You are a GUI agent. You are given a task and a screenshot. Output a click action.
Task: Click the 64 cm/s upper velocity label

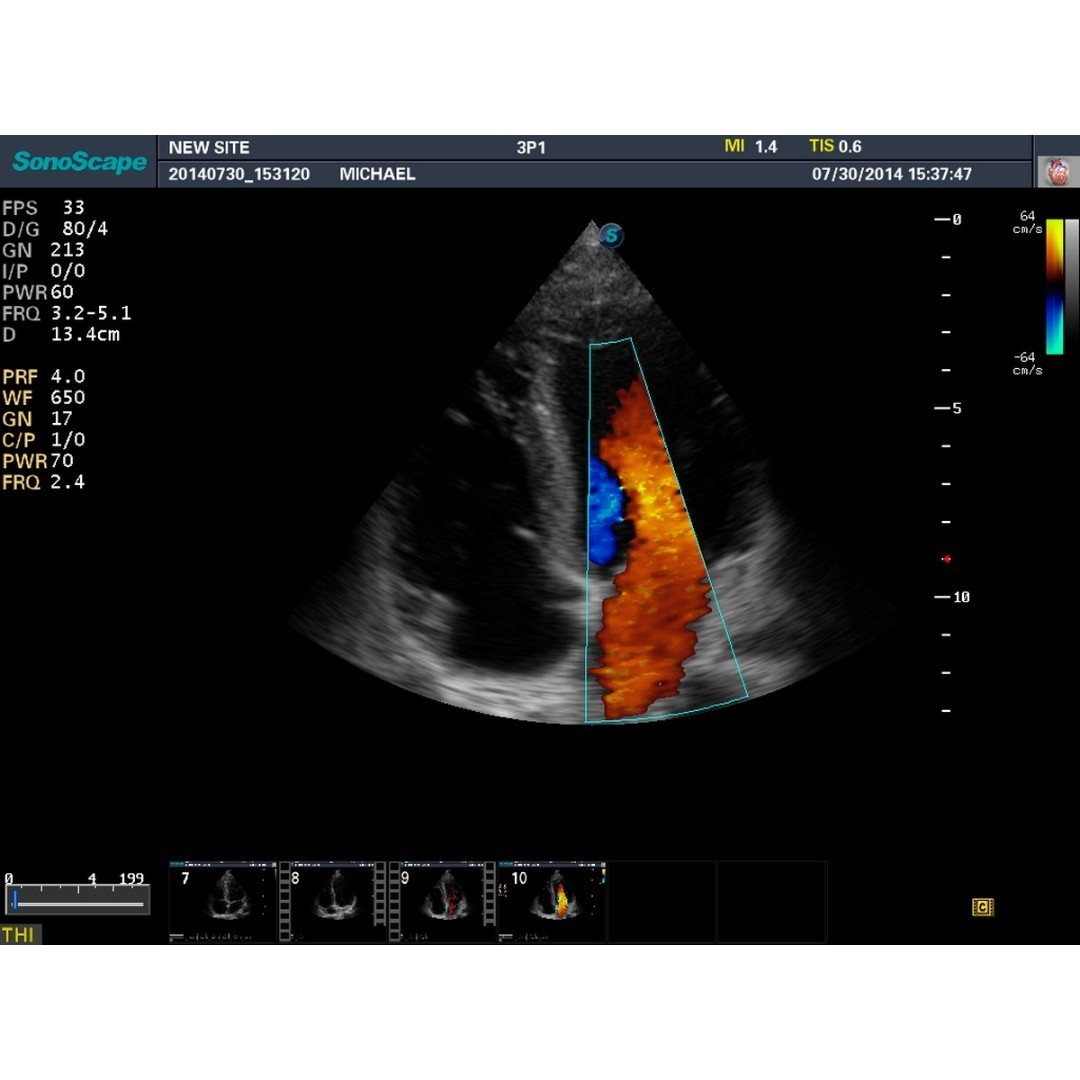[x=1027, y=222]
